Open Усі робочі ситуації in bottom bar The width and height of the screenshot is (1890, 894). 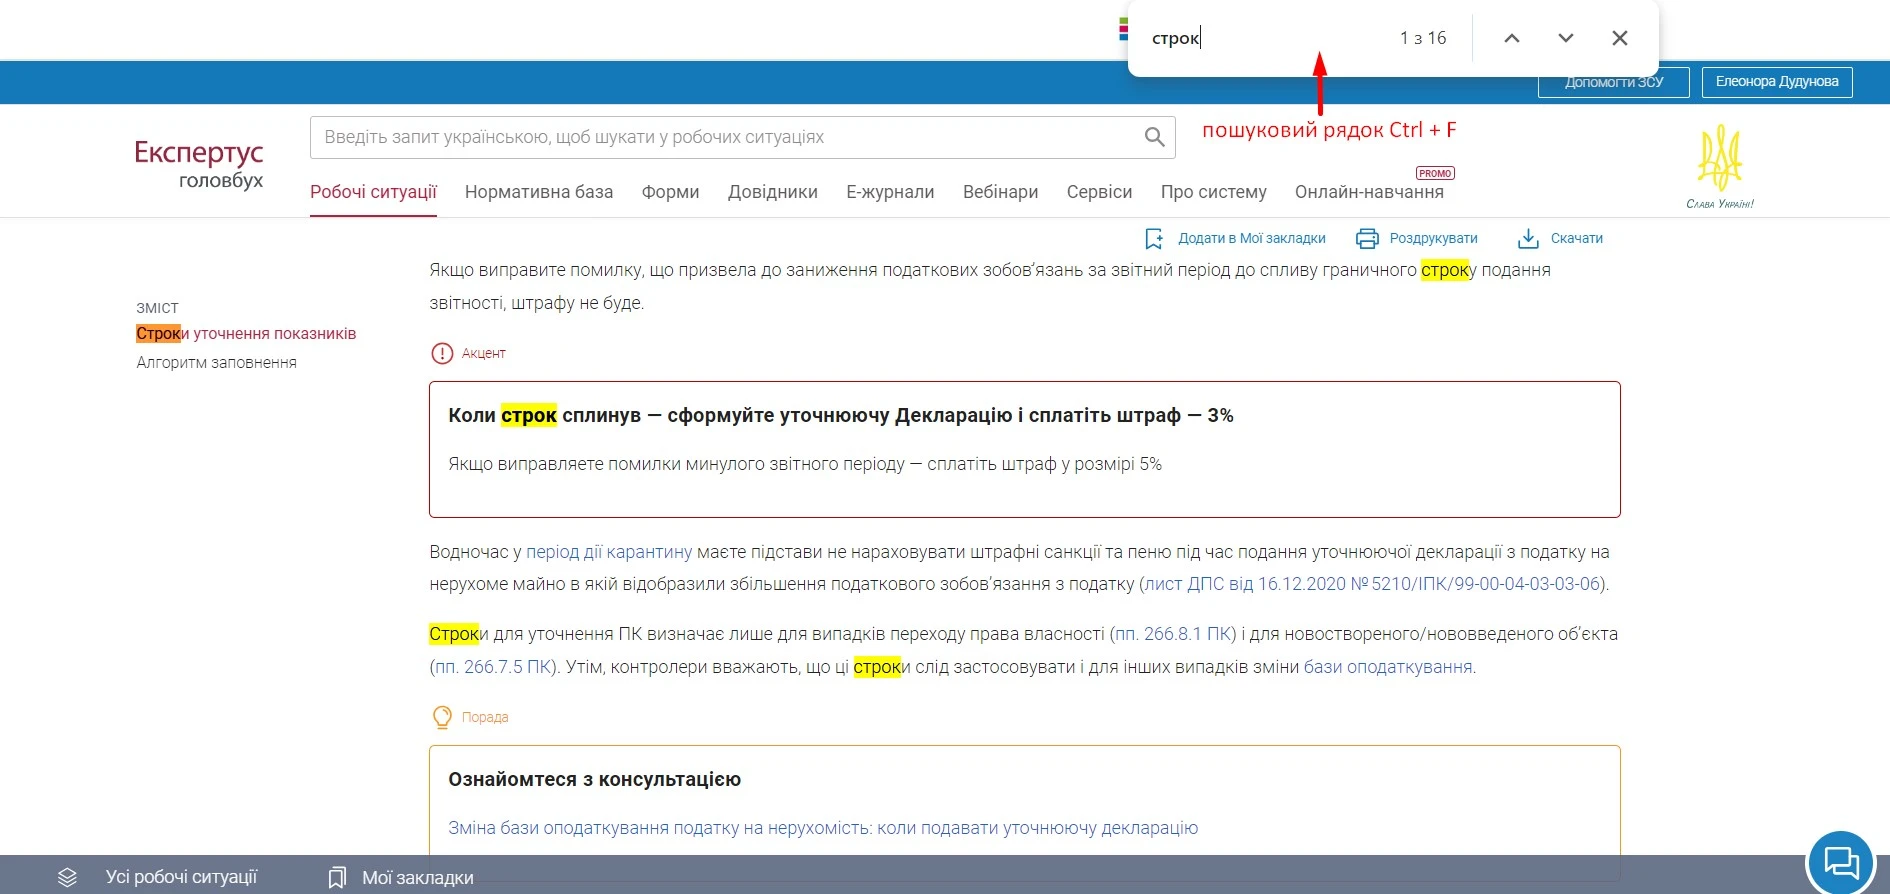click(181, 877)
